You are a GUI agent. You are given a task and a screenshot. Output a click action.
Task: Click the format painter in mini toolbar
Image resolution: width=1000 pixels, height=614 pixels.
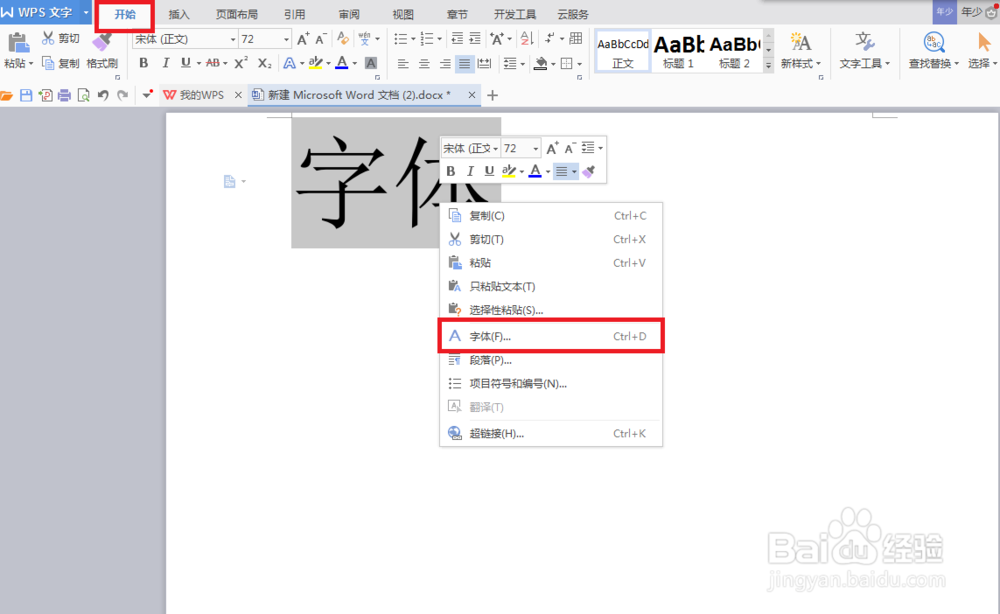click(x=589, y=171)
